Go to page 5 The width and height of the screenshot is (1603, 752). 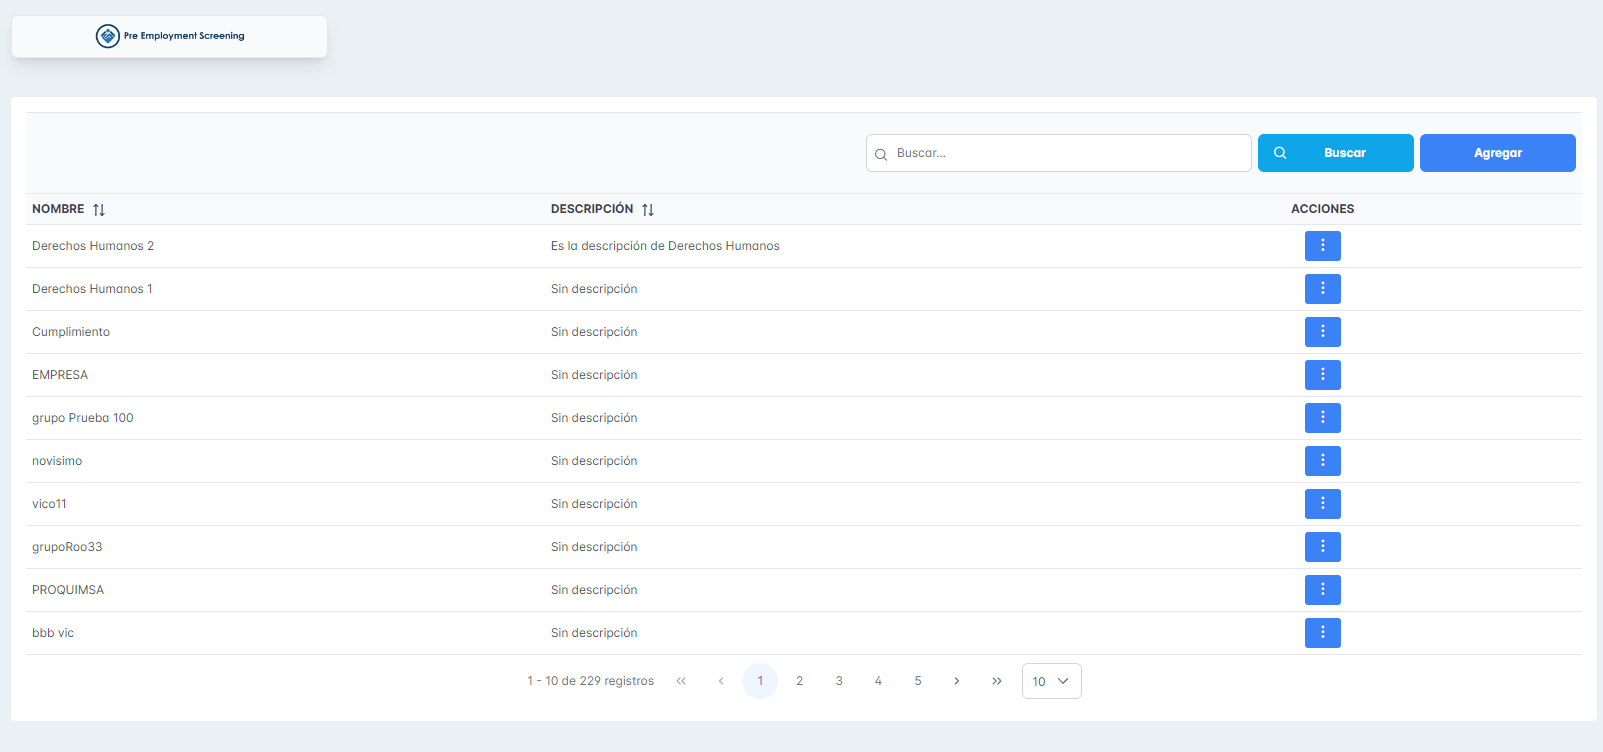[917, 681]
